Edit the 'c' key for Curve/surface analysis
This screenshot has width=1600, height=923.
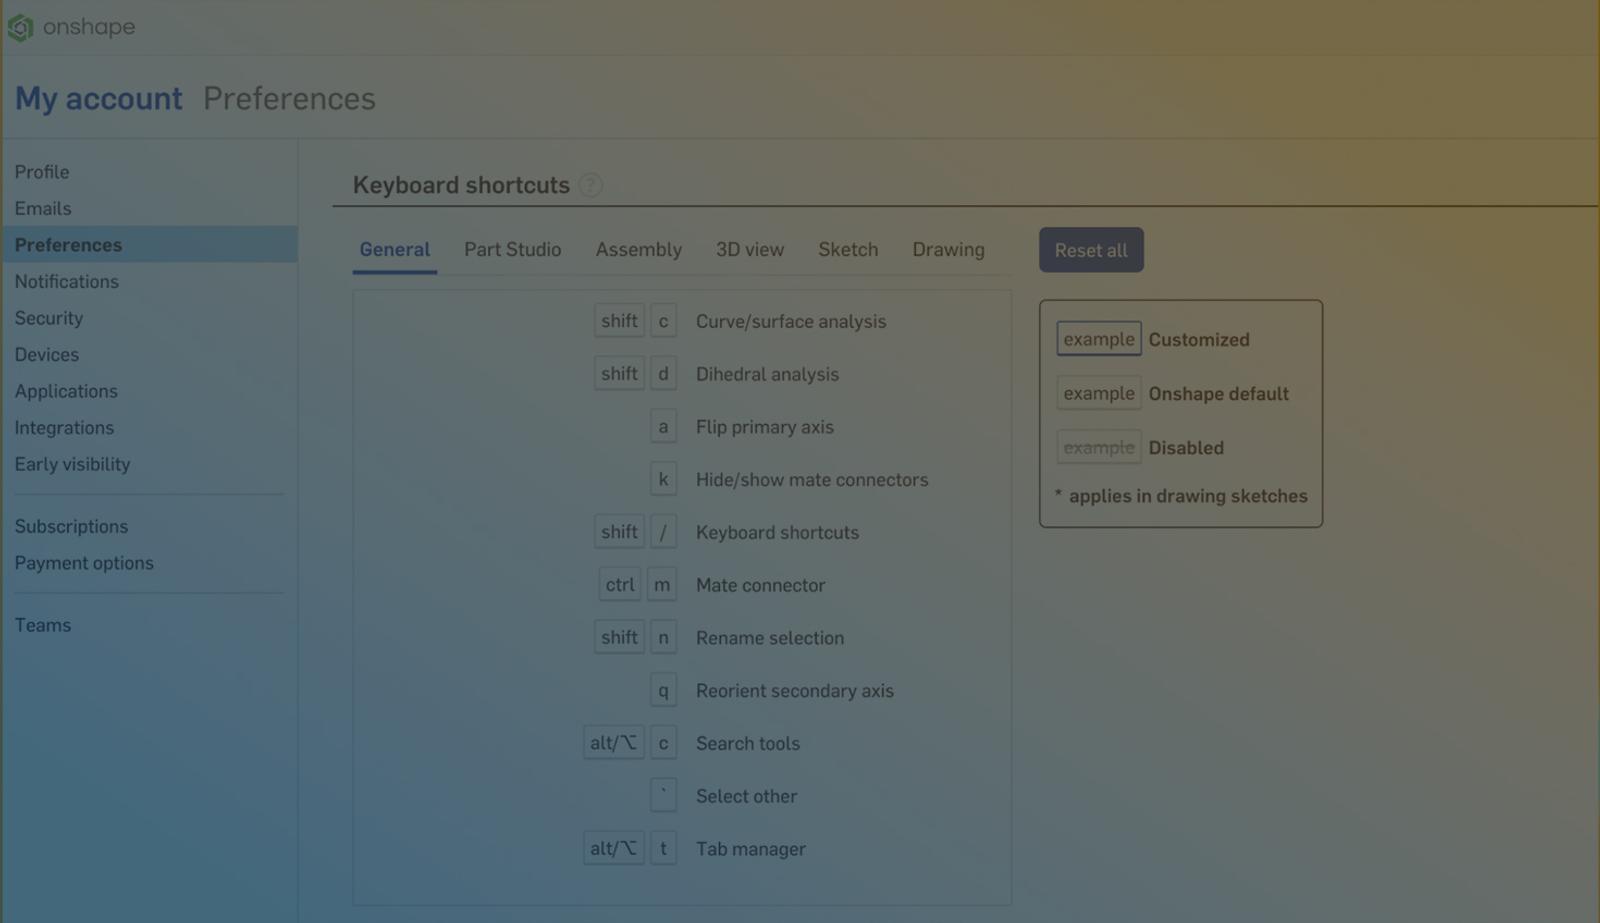point(663,321)
